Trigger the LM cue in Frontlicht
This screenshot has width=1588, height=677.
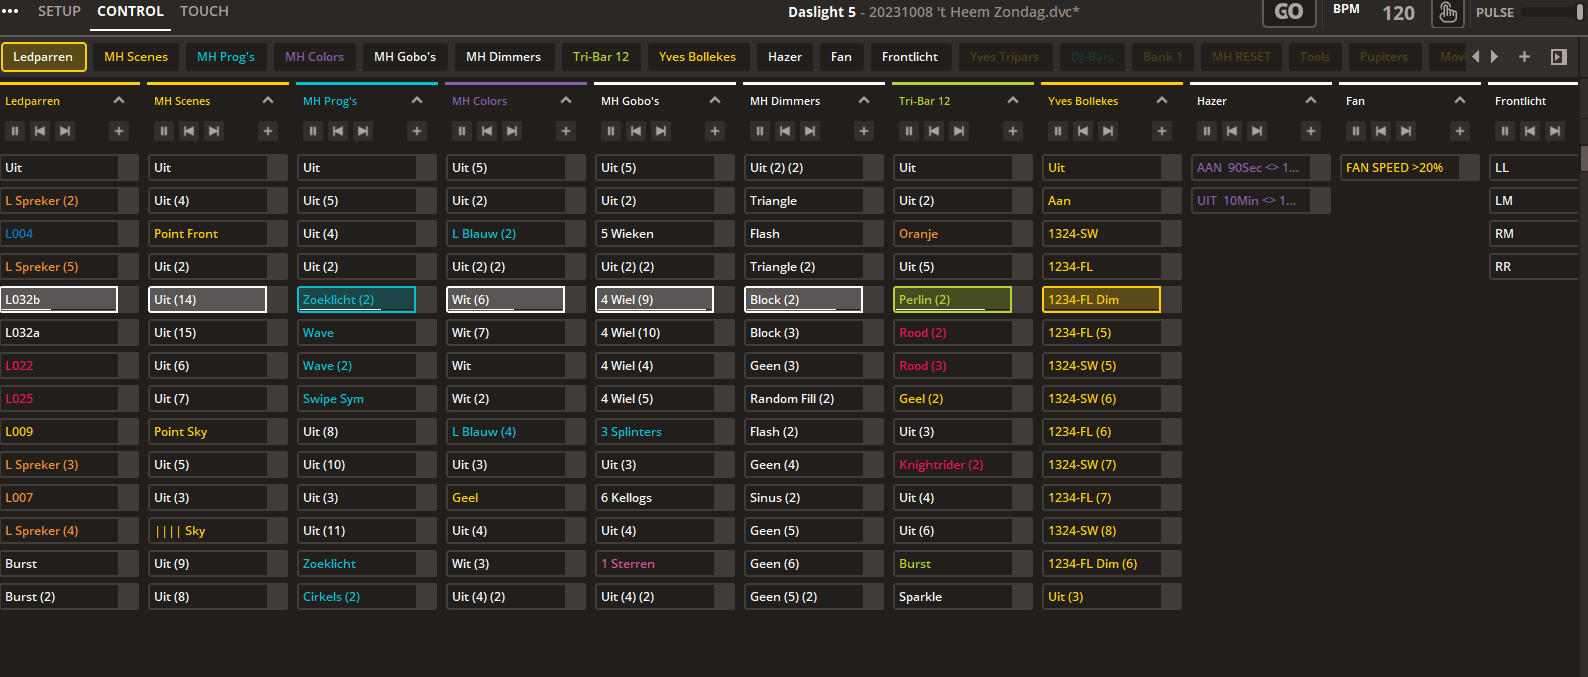[1534, 201]
